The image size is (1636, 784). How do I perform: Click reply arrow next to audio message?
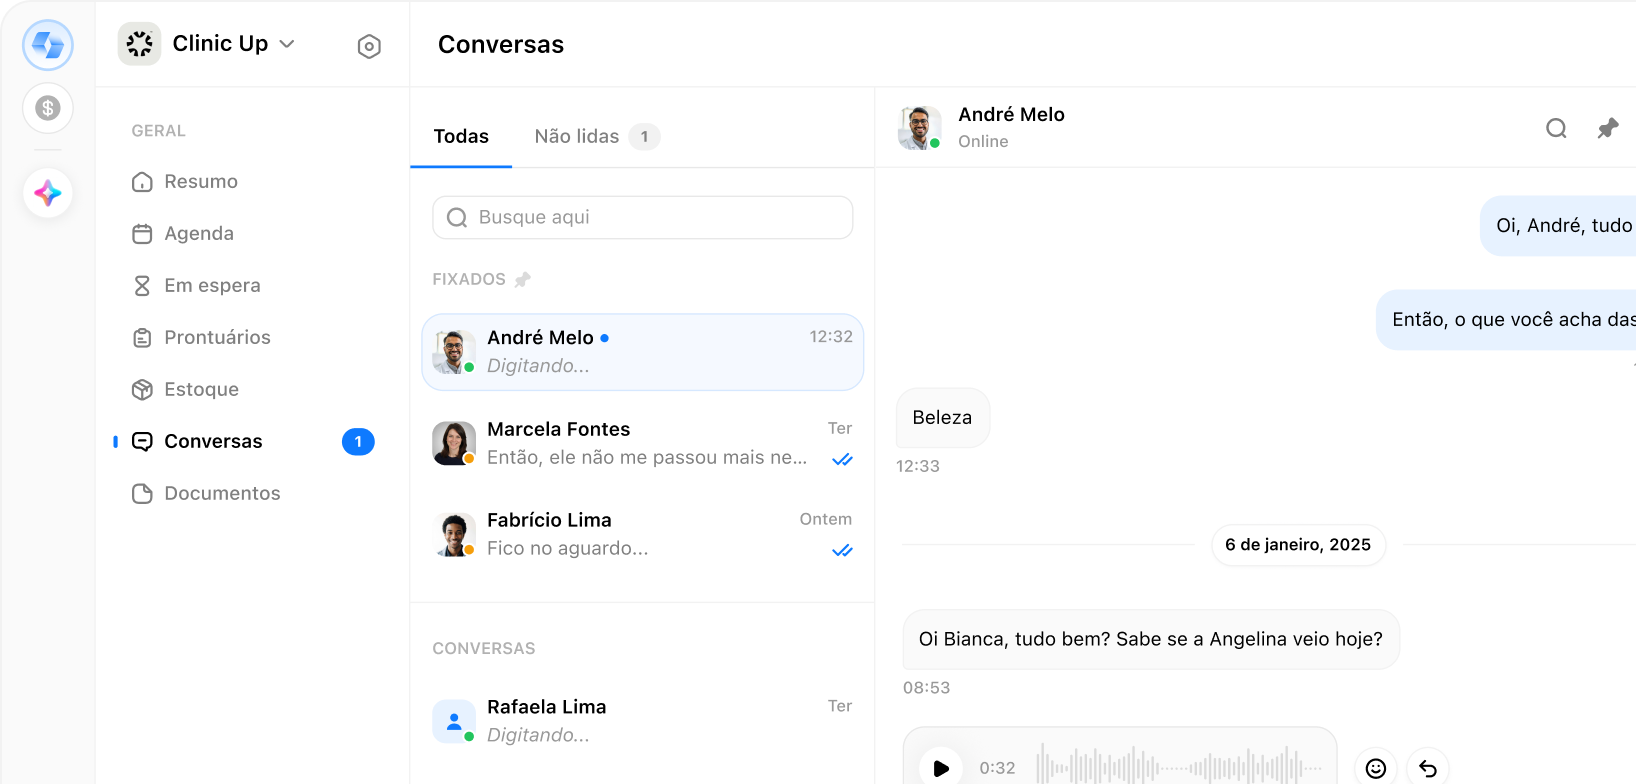coord(1428,767)
